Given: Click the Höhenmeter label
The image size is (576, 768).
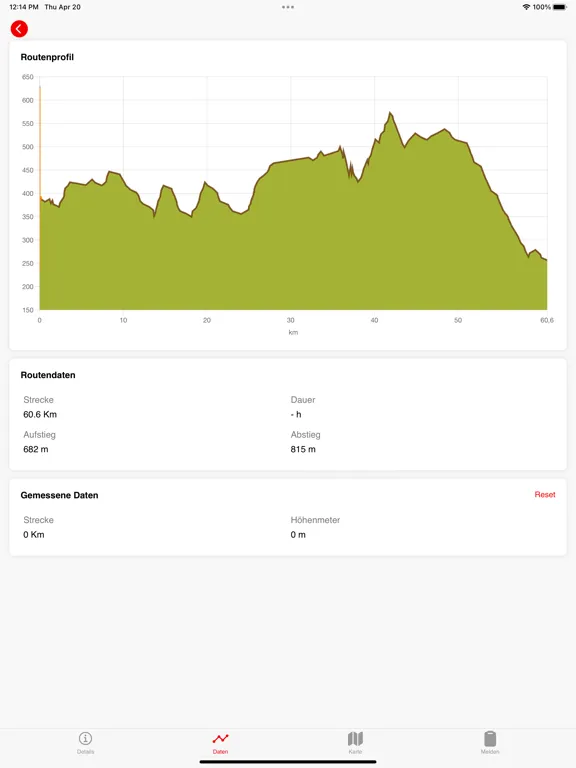Looking at the screenshot, I should point(315,520).
